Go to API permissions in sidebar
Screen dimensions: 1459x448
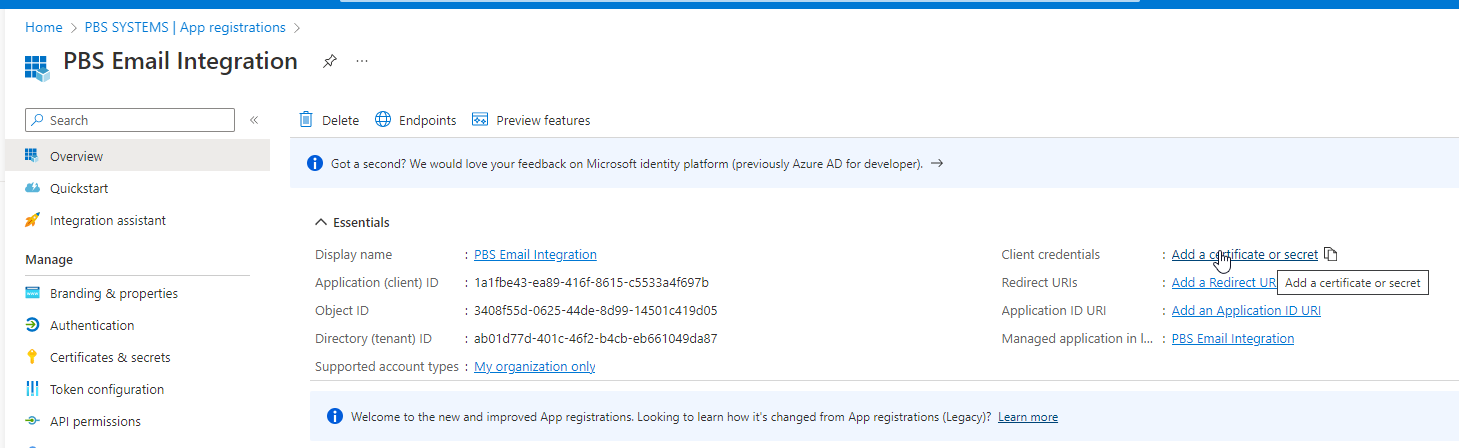(x=95, y=421)
